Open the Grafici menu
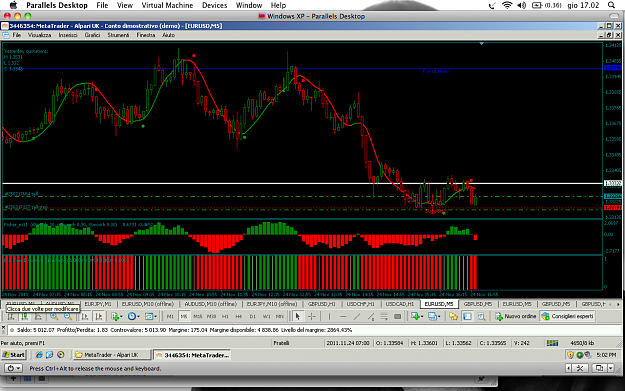Image resolution: width=625 pixels, height=391 pixels. 92,35
